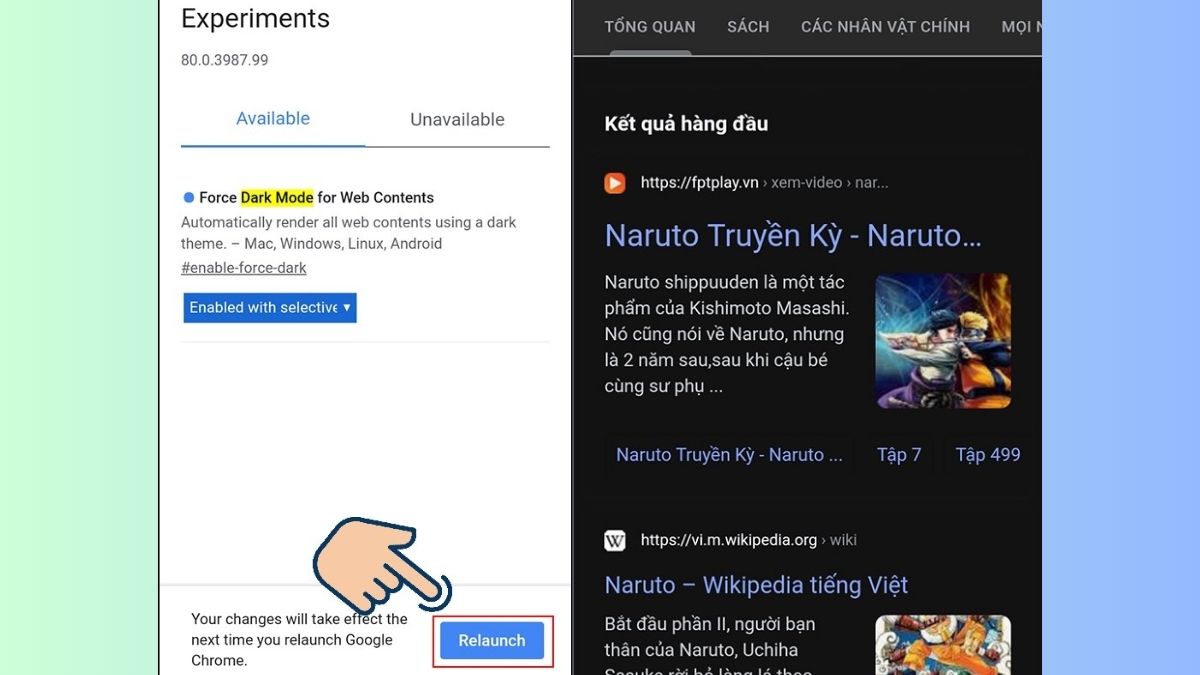Switch to the Available tab
The height and width of the screenshot is (675, 1200).
(273, 119)
